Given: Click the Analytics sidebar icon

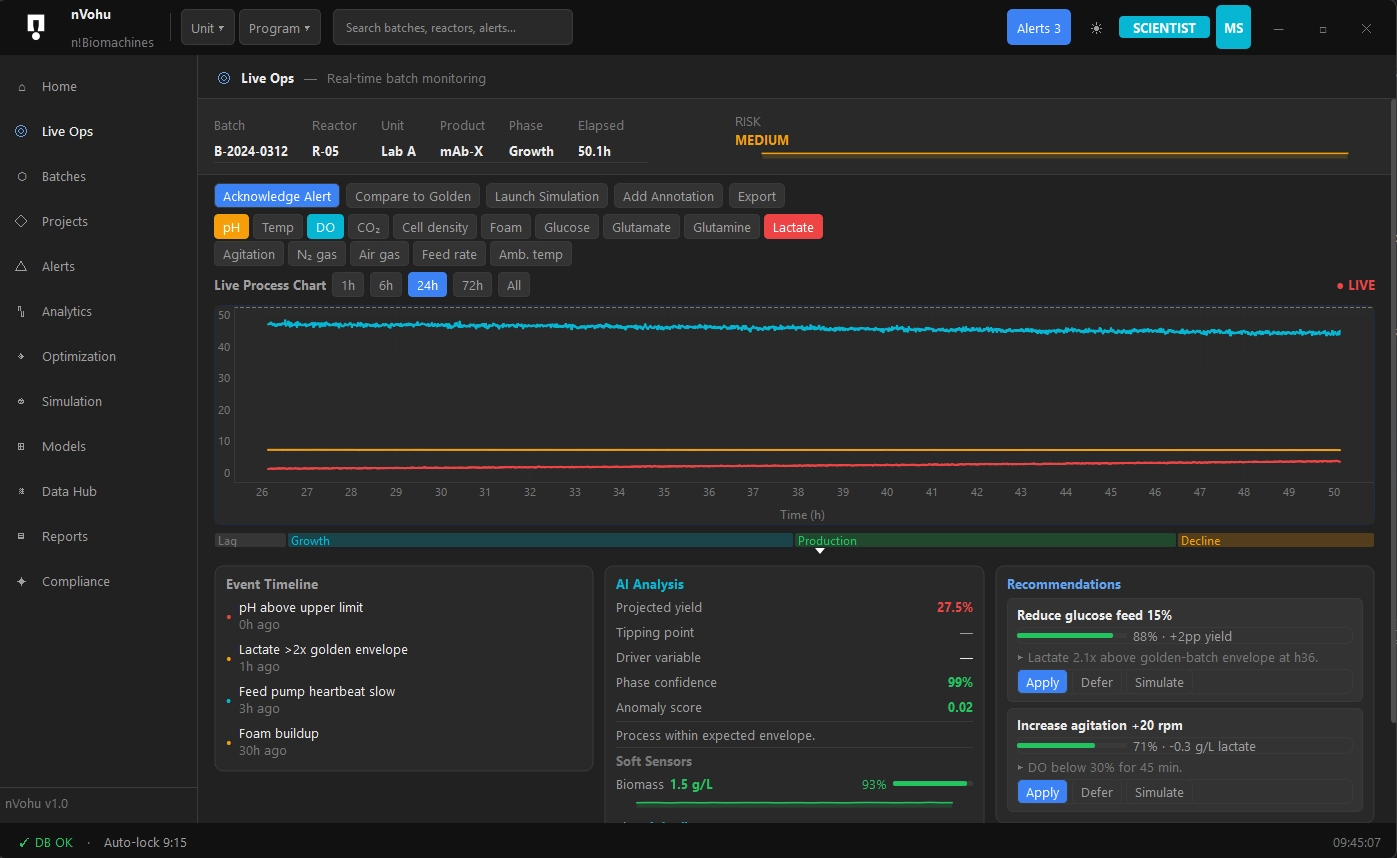Looking at the screenshot, I should coord(22,312).
